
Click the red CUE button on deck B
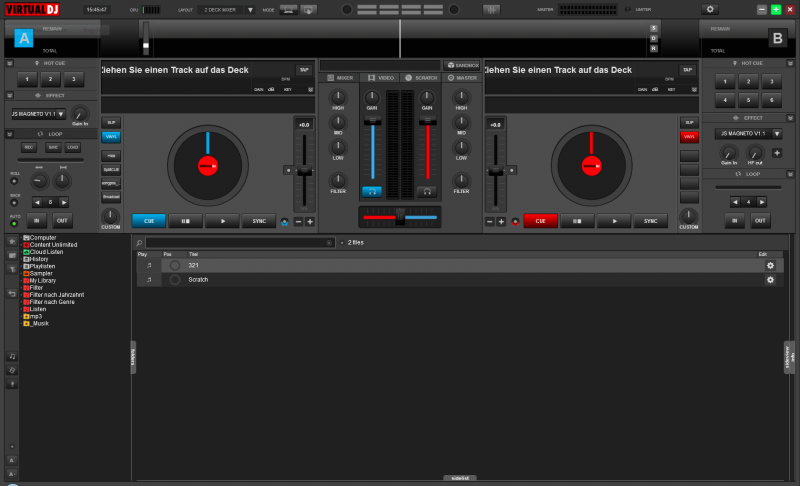click(x=541, y=221)
